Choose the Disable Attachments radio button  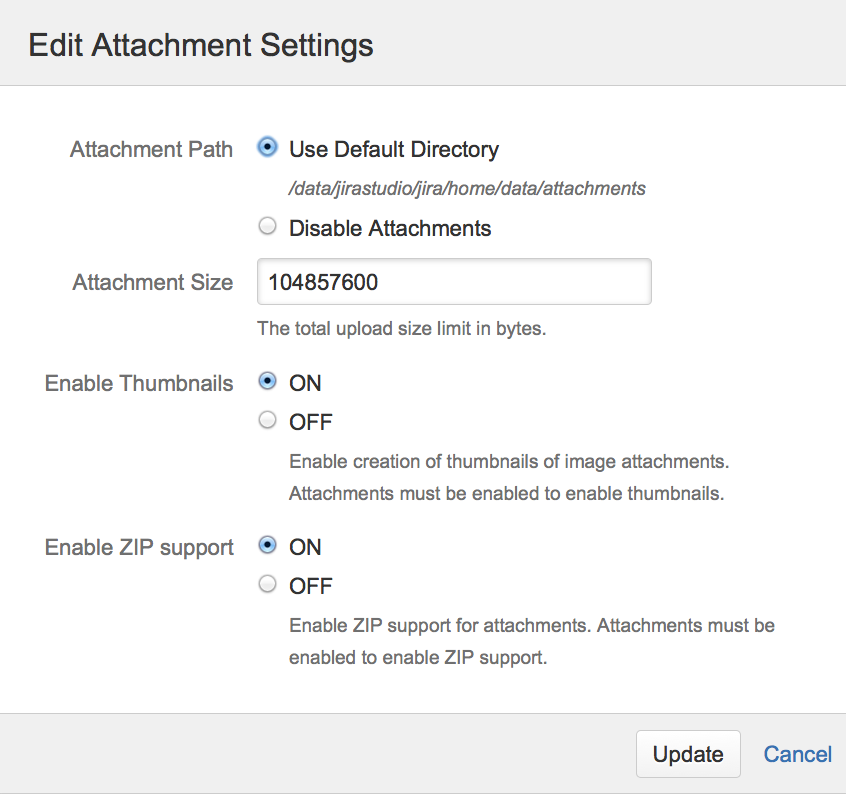pos(267,227)
